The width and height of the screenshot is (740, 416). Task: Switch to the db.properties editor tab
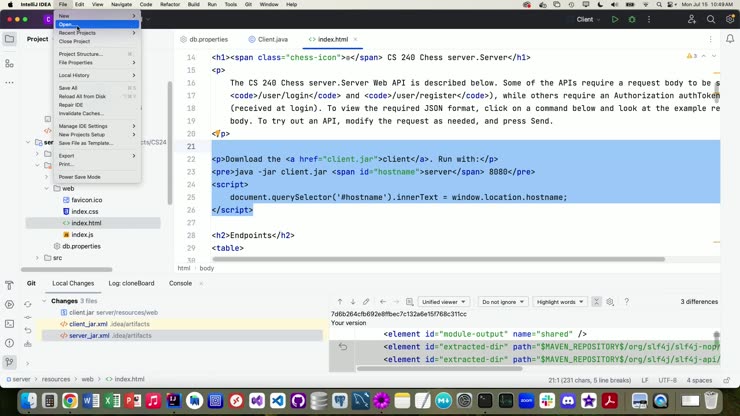pos(204,39)
